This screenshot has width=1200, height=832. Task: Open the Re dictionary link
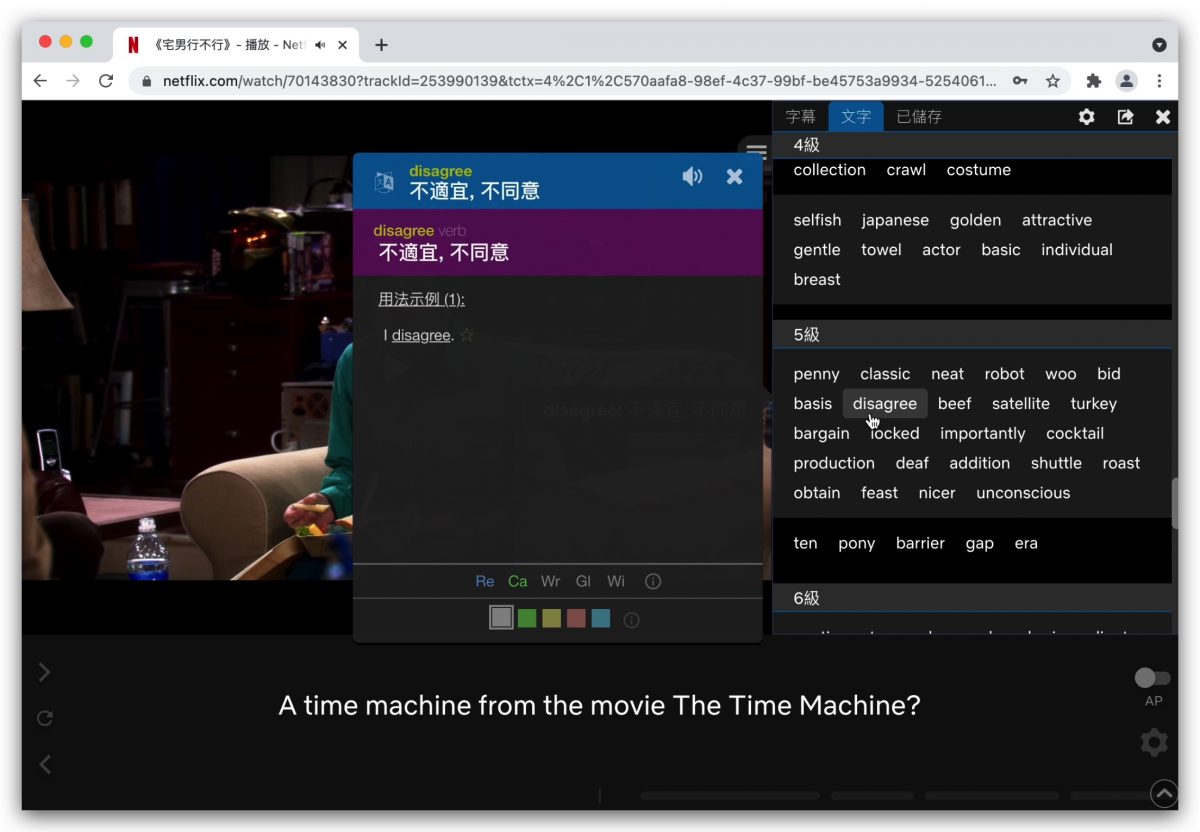pos(485,581)
